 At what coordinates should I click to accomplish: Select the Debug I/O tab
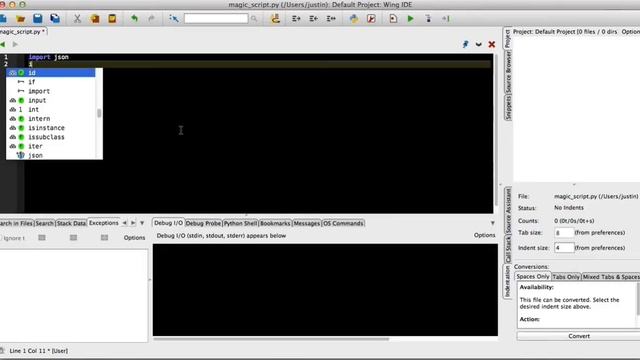coord(169,223)
